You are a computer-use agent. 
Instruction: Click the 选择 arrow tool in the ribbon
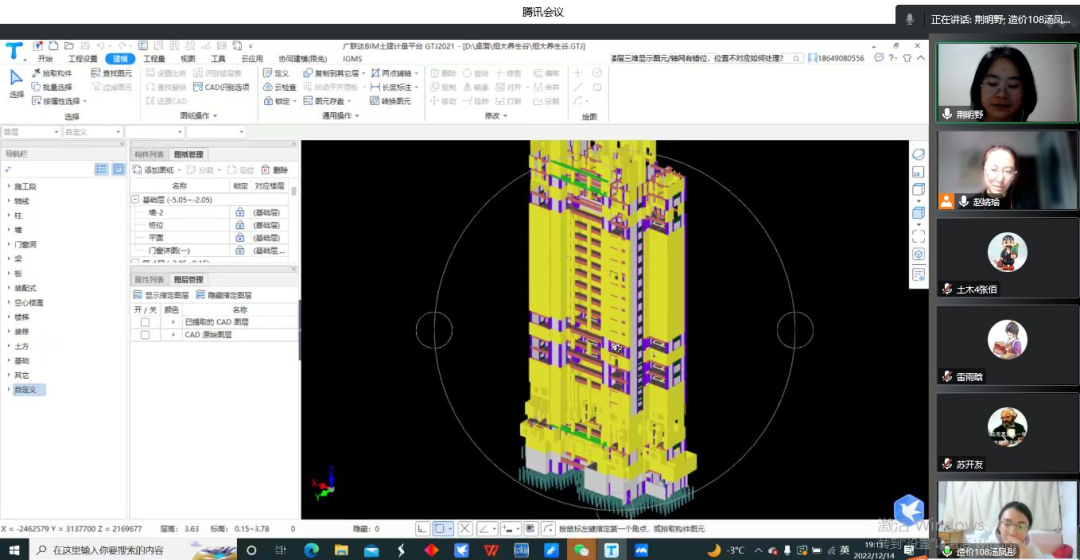pyautogui.click(x=17, y=83)
